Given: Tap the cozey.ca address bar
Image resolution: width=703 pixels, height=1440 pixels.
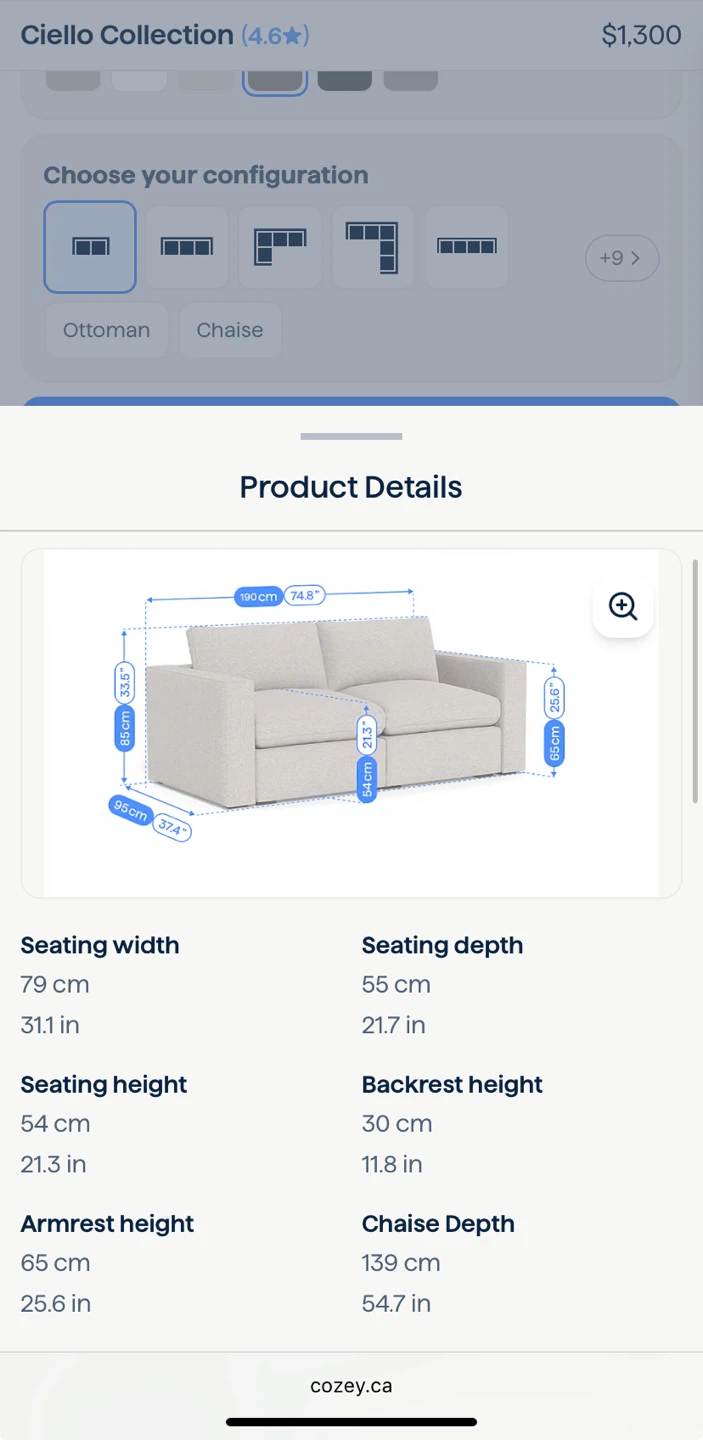Looking at the screenshot, I should (x=351, y=1386).
